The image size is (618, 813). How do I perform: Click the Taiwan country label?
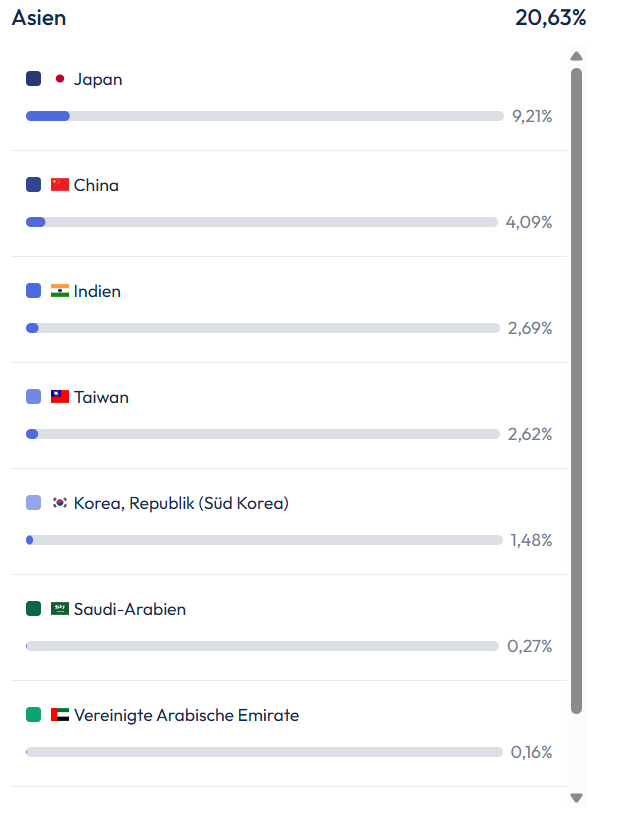coord(101,397)
